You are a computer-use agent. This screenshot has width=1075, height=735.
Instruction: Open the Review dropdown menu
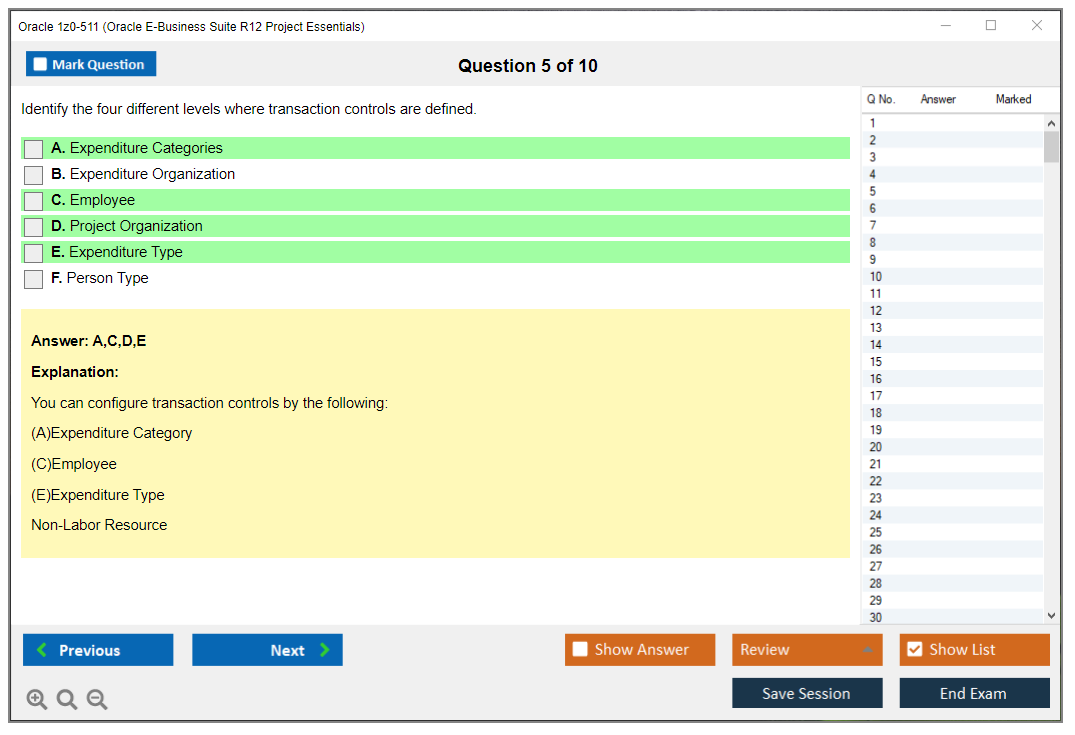click(807, 650)
